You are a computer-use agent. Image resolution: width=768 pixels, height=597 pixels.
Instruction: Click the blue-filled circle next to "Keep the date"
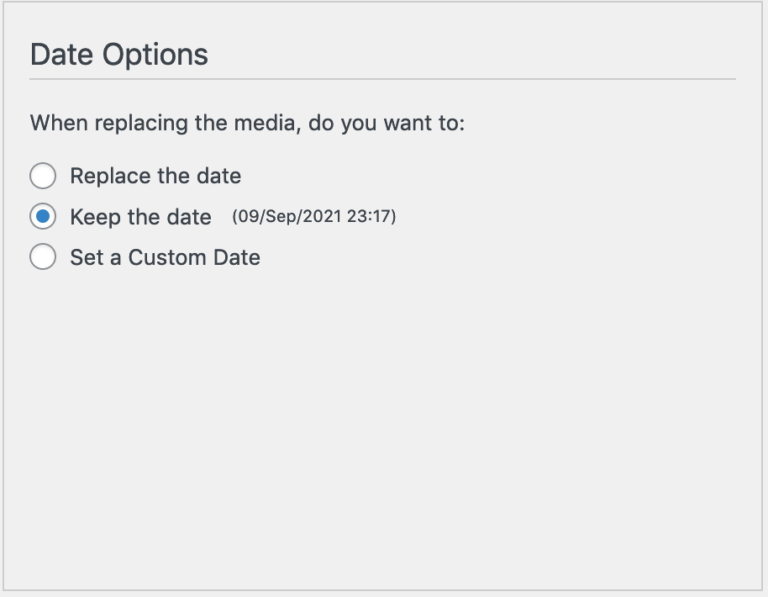(x=43, y=217)
